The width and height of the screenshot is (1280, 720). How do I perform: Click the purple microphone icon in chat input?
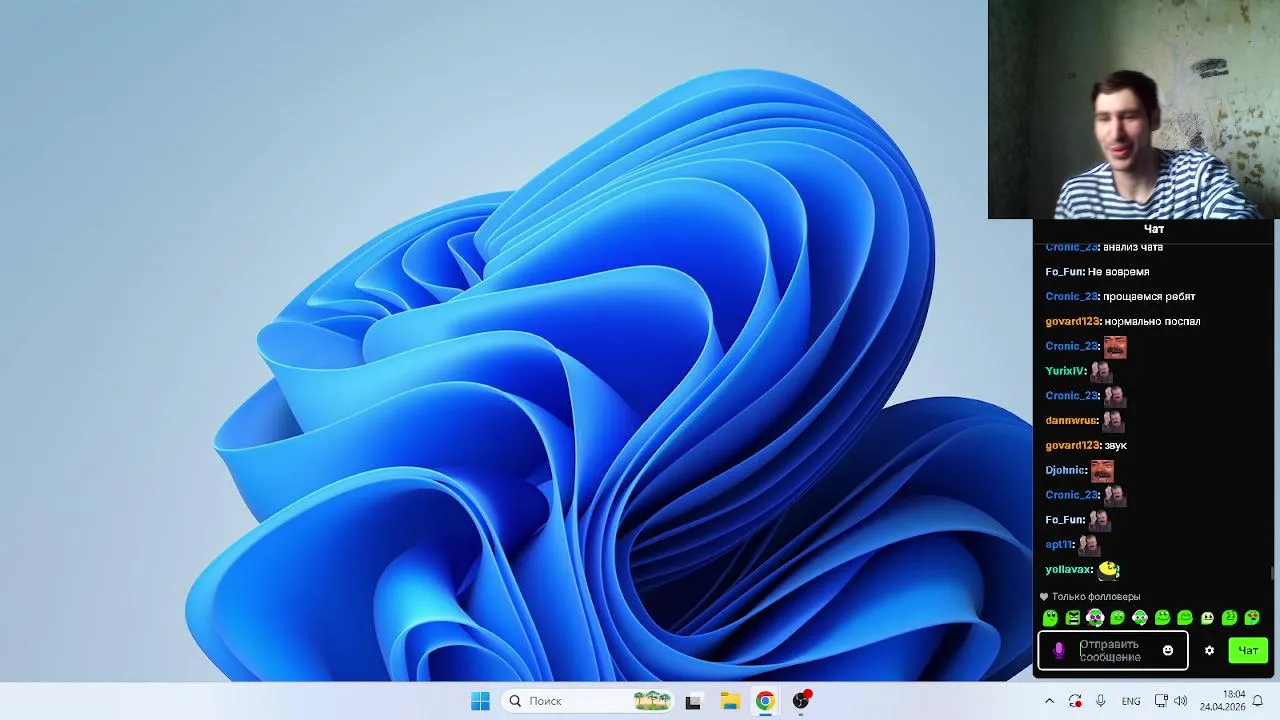coord(1059,651)
